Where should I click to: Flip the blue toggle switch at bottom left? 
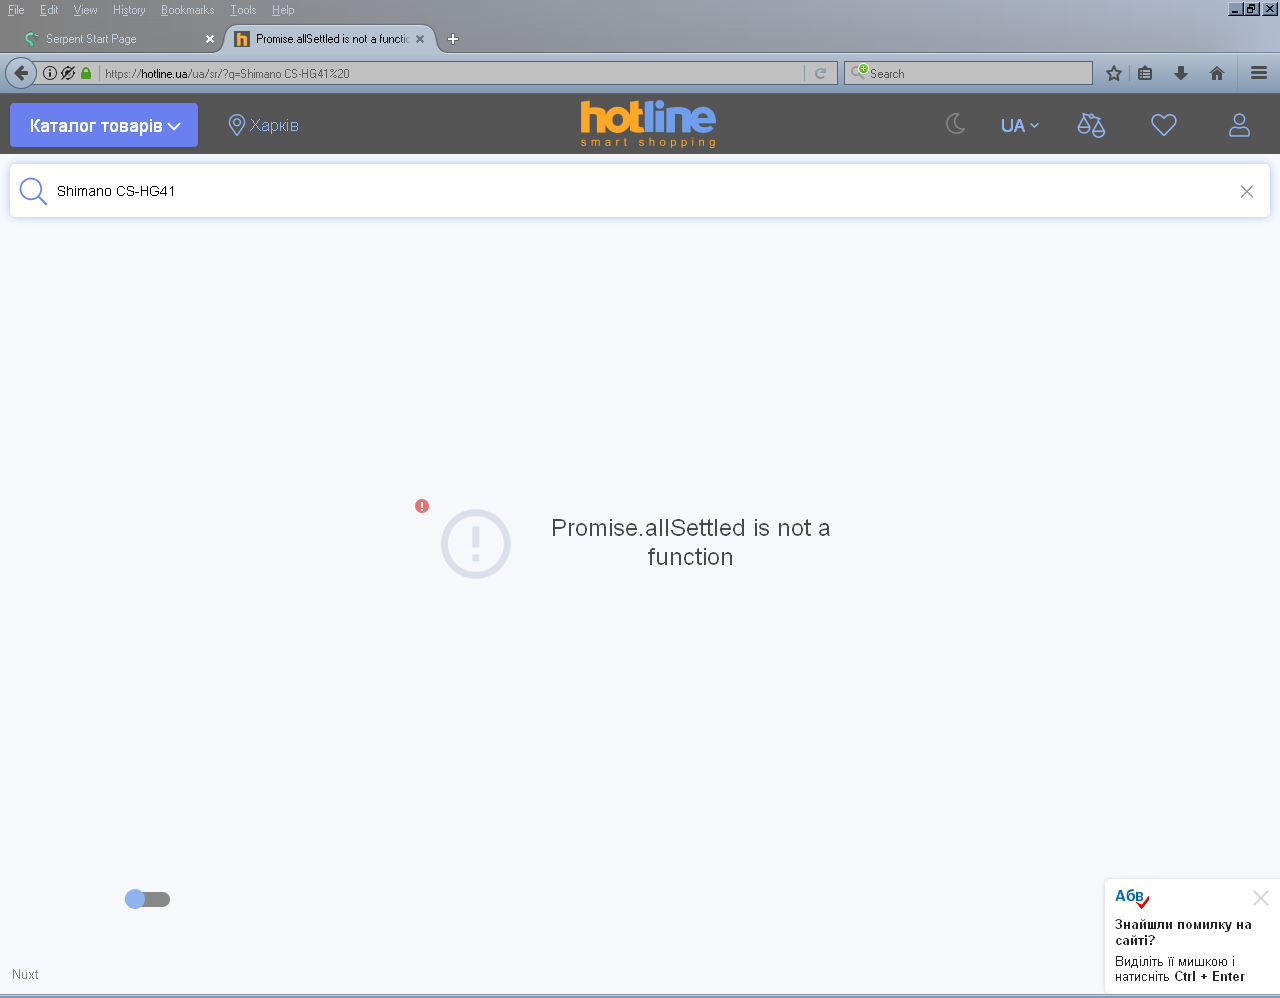(147, 899)
